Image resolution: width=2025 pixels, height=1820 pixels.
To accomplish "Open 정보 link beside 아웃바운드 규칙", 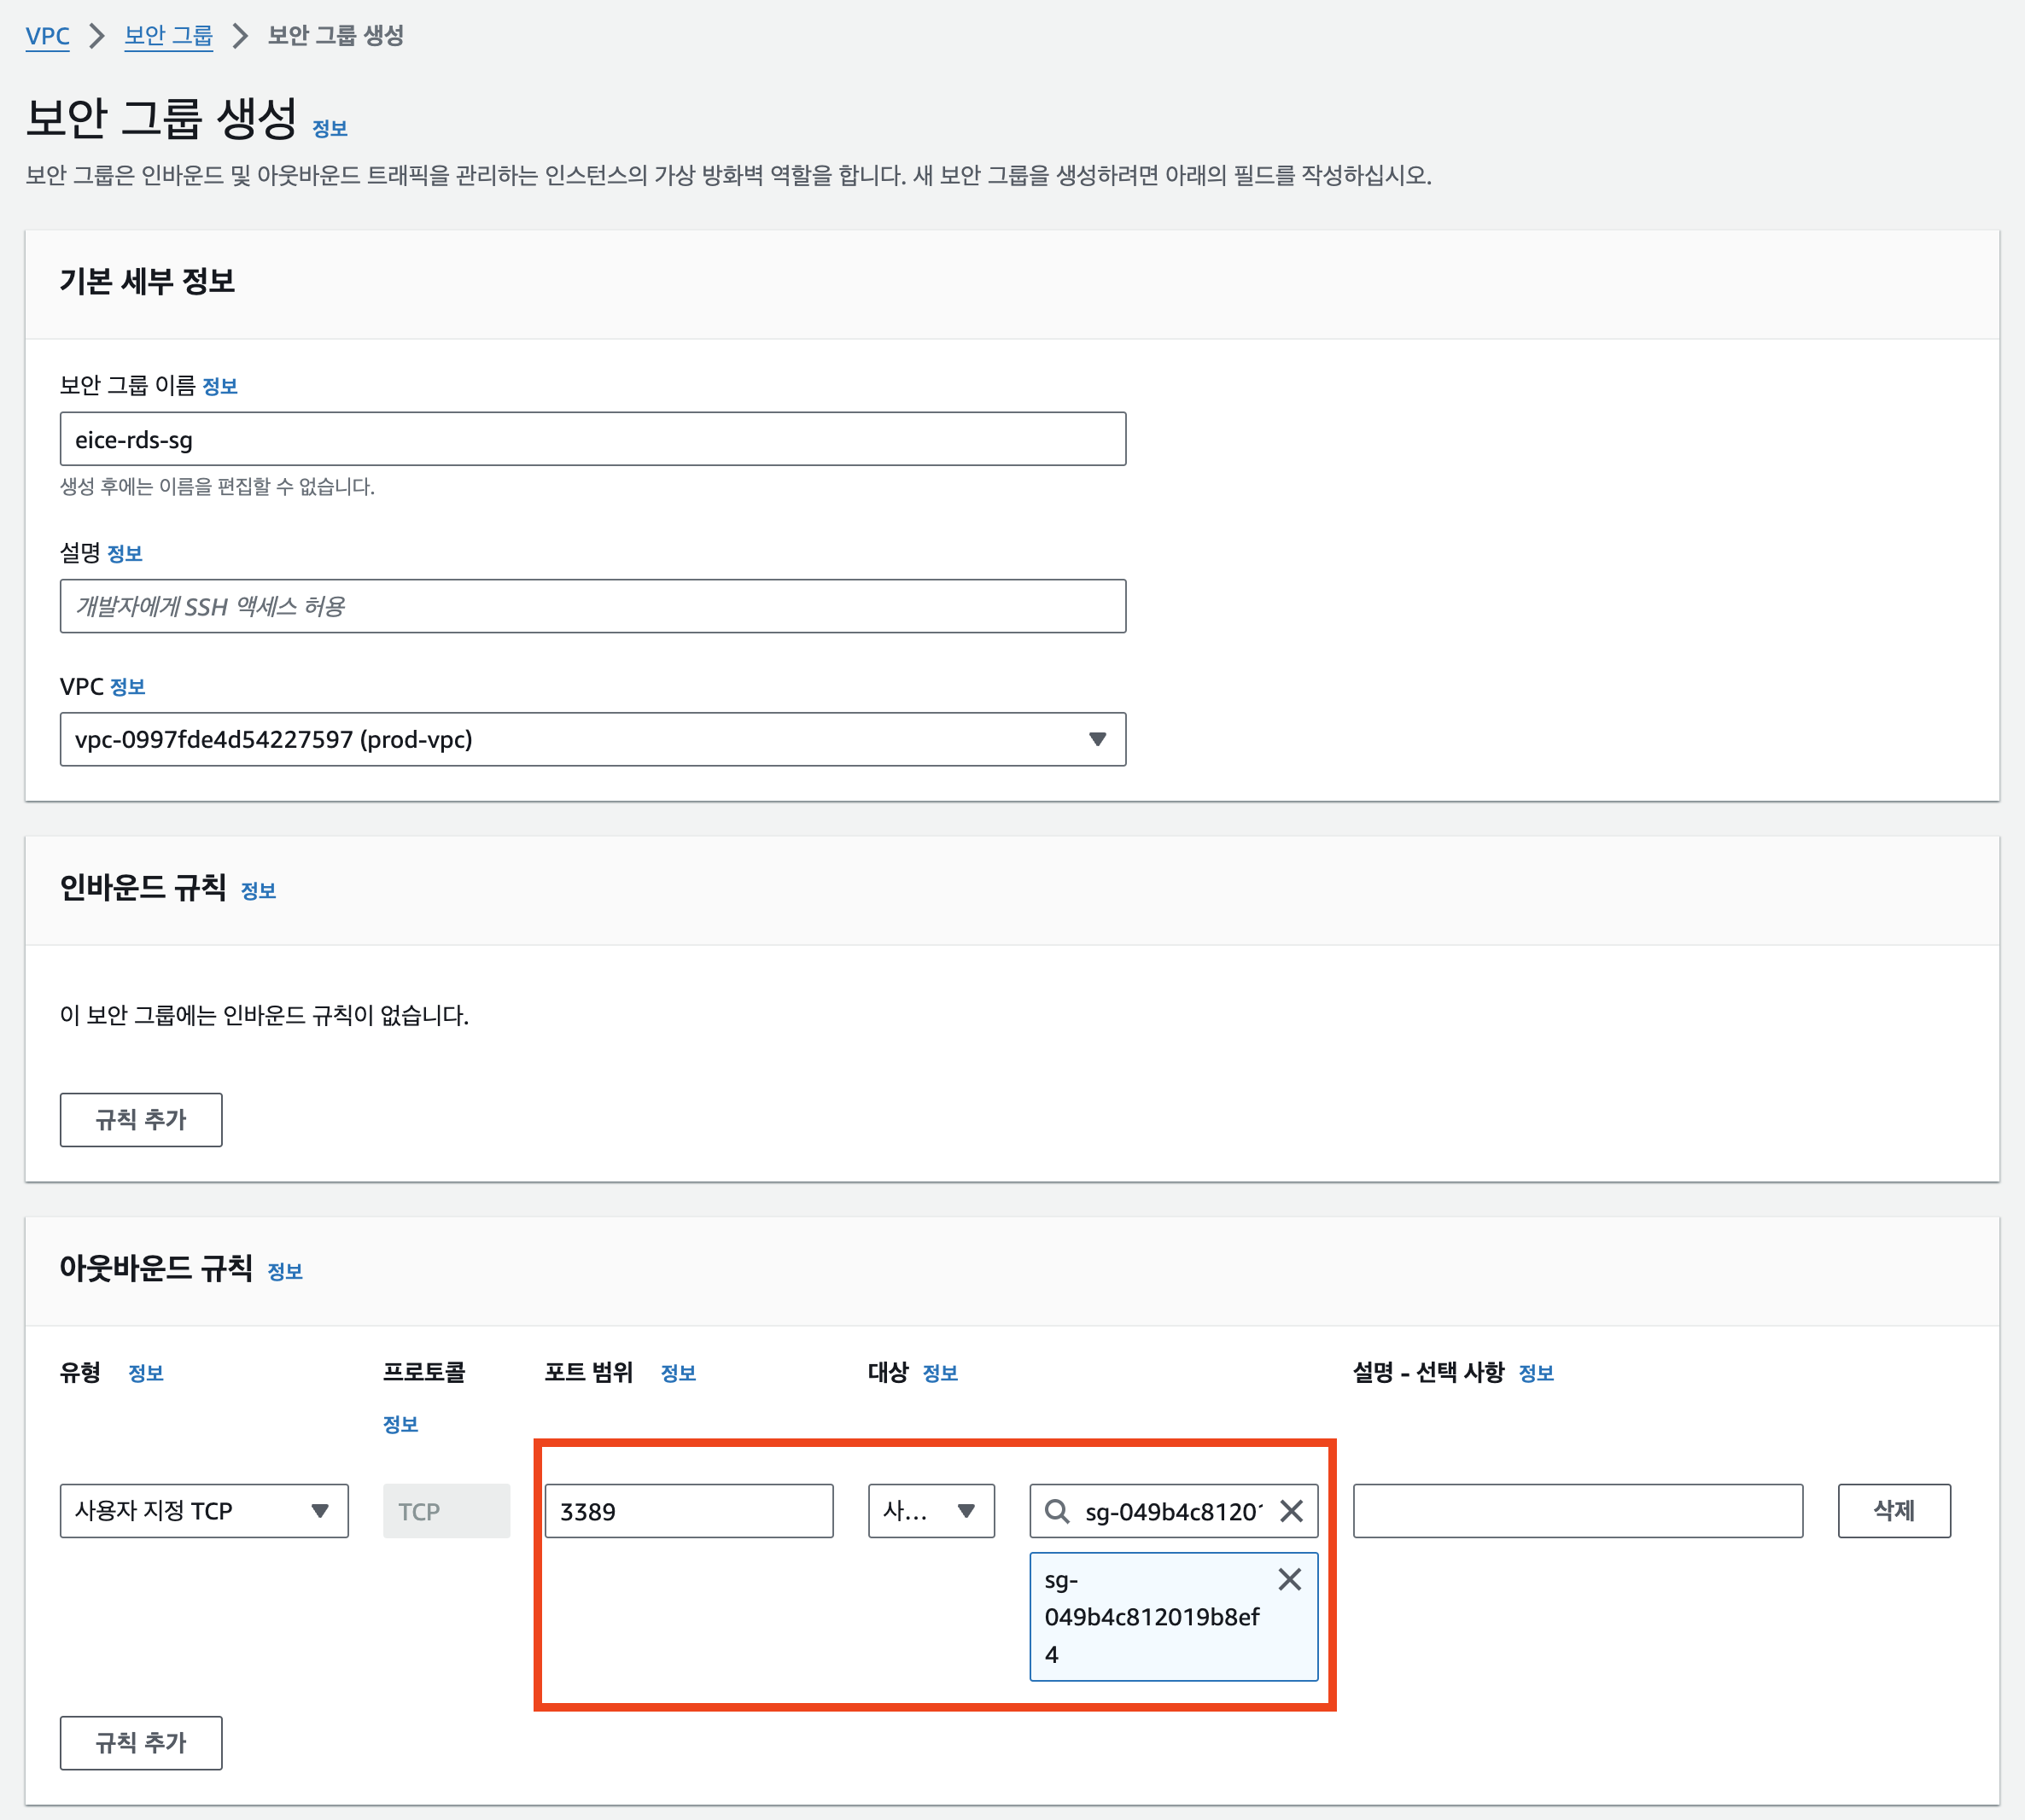I will (x=285, y=1272).
